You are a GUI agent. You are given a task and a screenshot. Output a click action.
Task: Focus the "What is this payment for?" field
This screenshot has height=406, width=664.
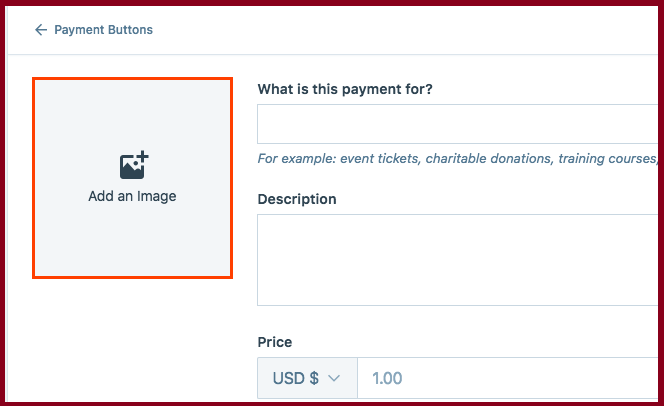[x=457, y=124]
